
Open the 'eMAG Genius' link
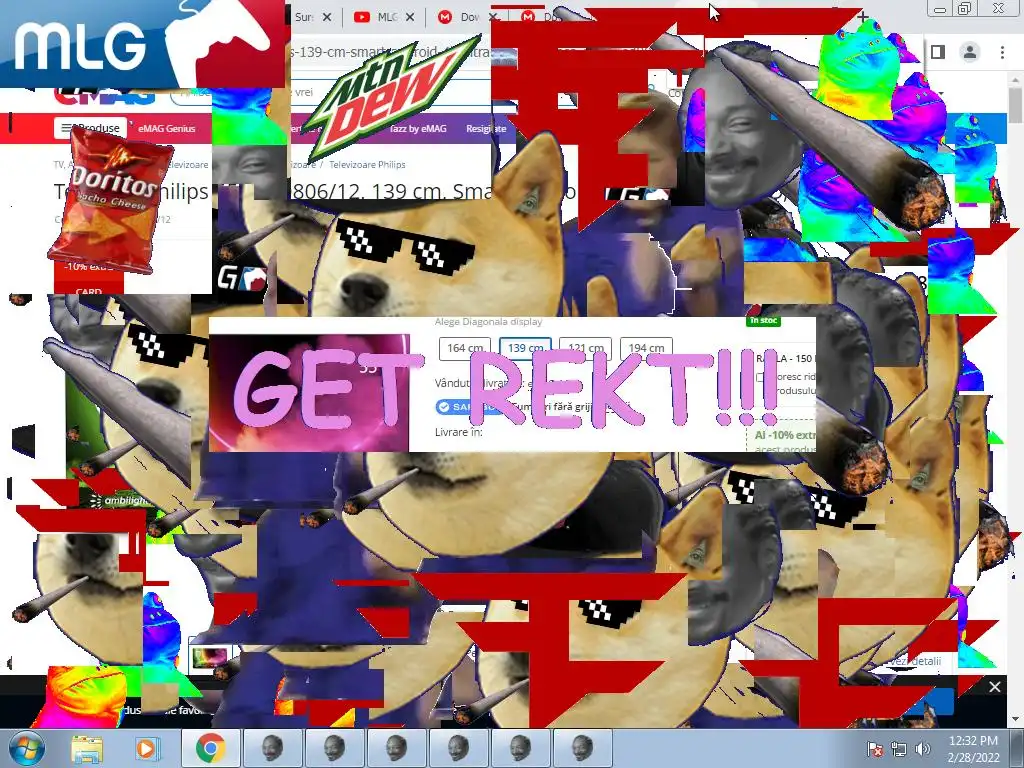(x=167, y=129)
